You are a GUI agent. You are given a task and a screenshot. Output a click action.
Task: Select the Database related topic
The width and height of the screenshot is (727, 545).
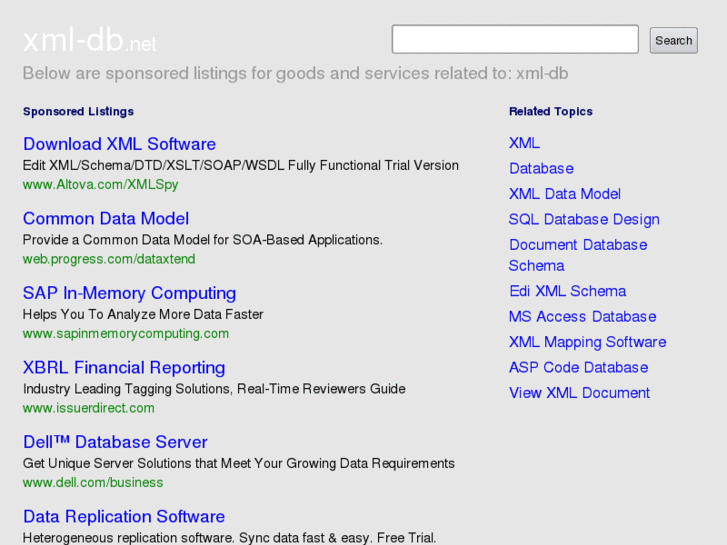click(x=541, y=168)
